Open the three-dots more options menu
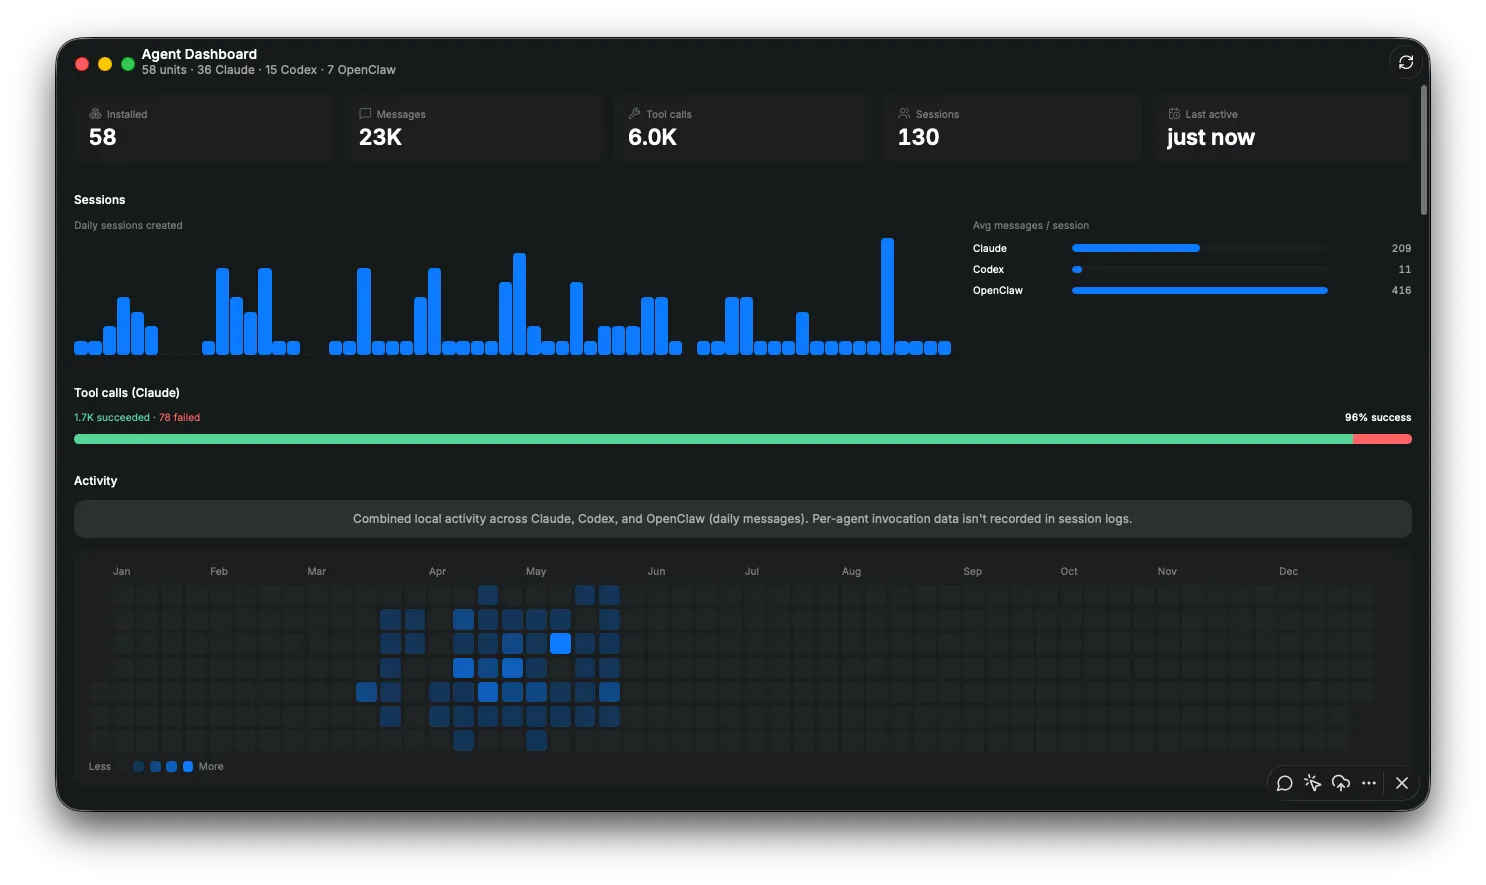Viewport: 1486px width, 885px height. coord(1369,783)
